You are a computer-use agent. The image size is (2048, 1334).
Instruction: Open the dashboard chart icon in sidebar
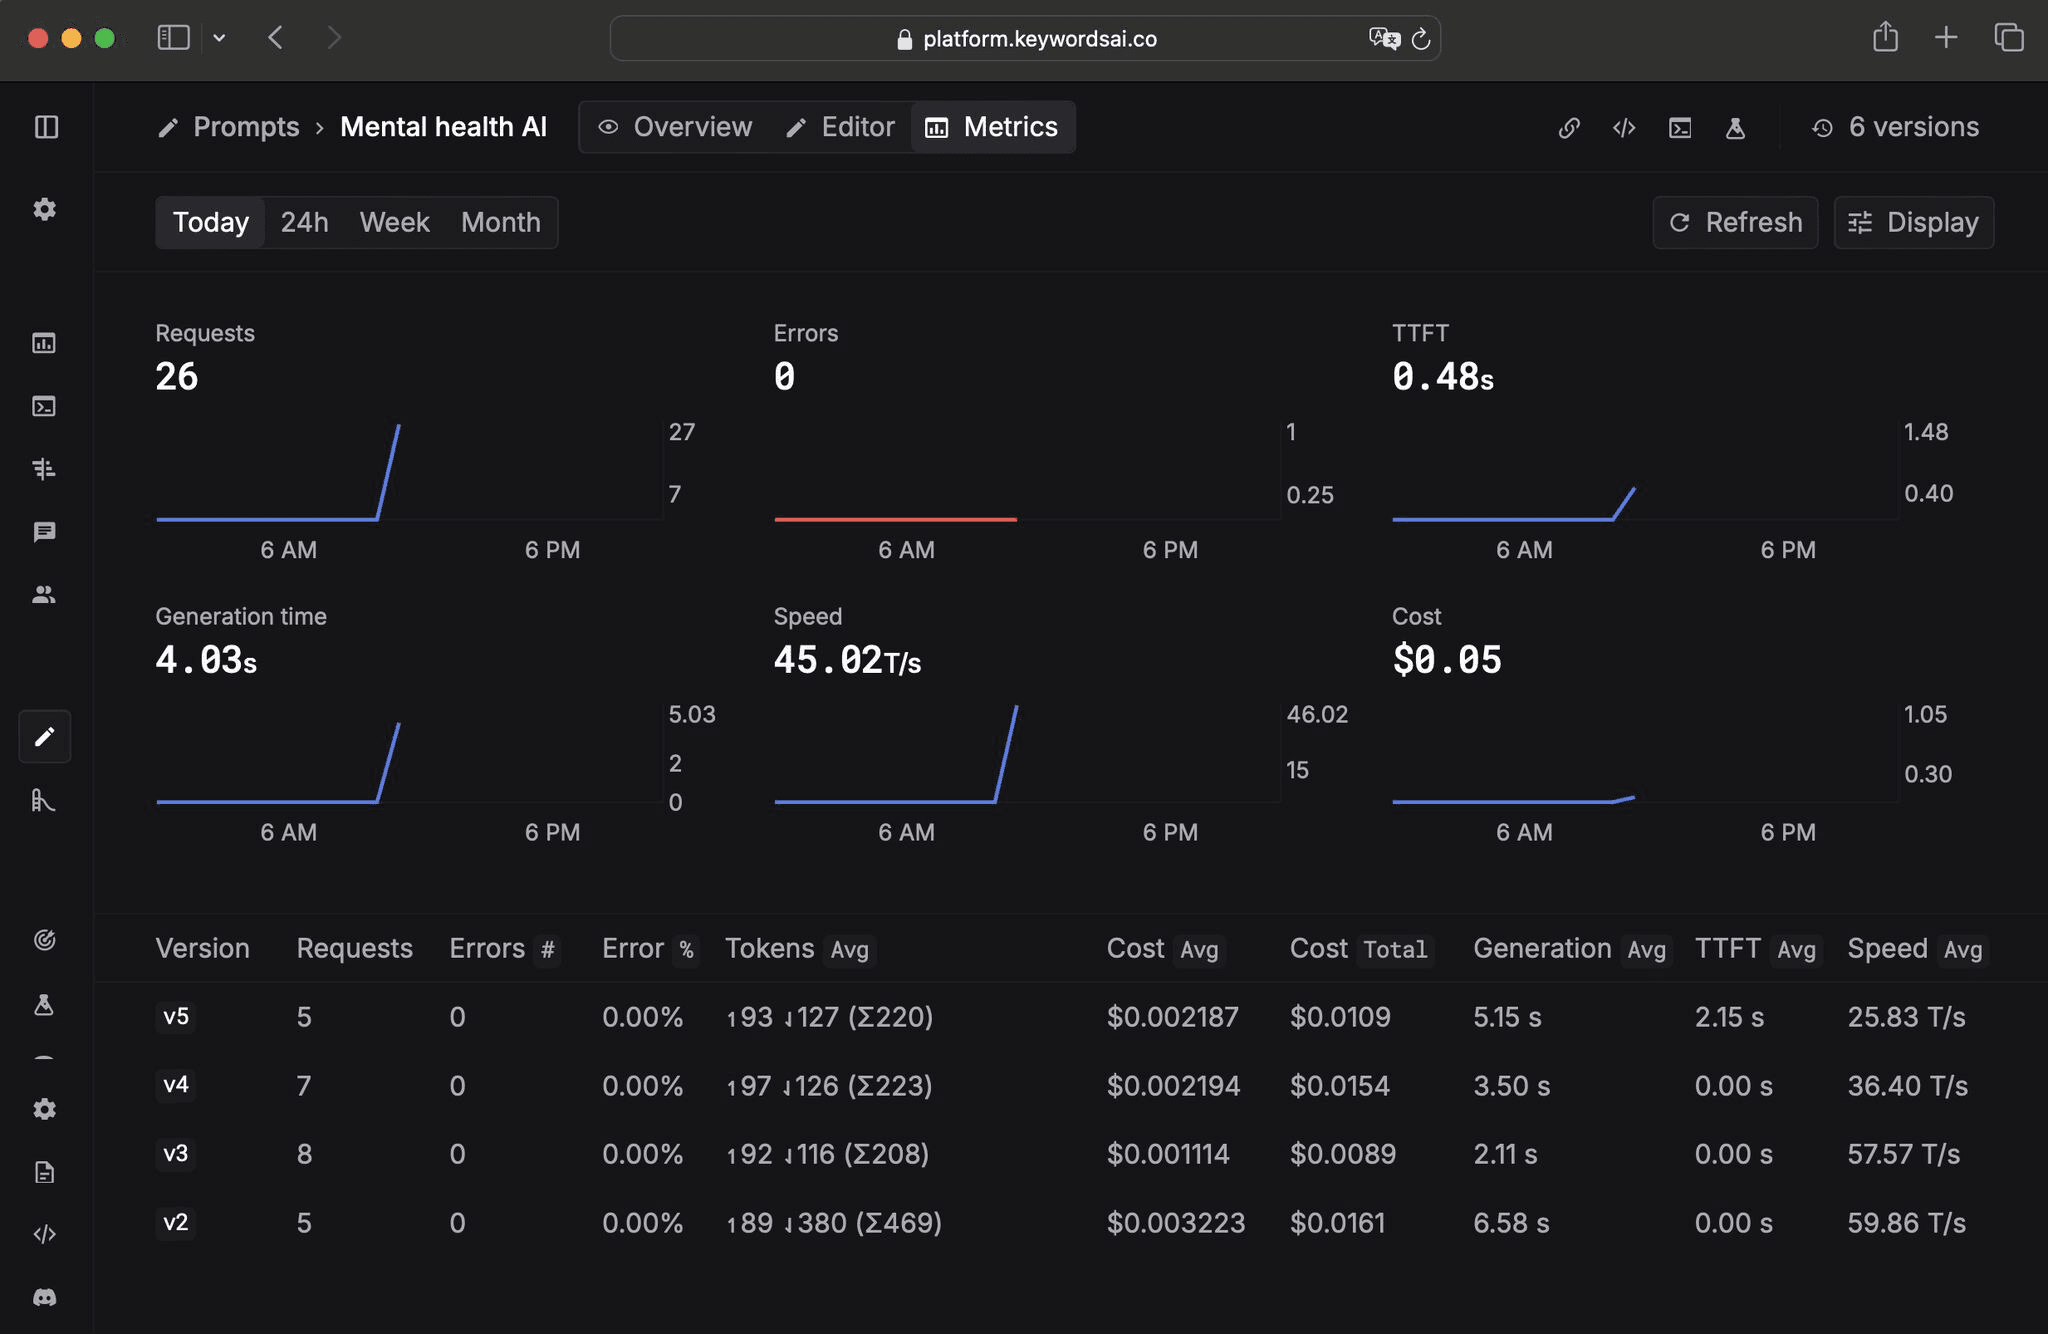click(44, 344)
